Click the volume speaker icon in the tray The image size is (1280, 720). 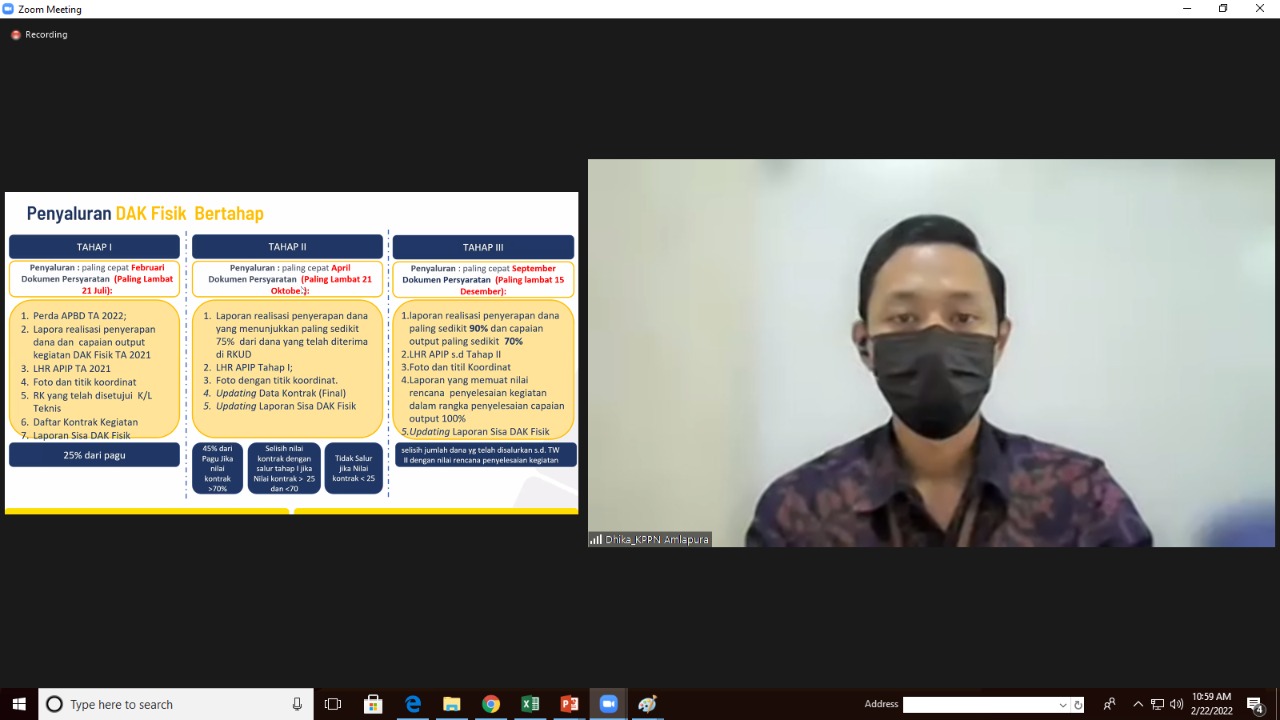pos(1176,704)
